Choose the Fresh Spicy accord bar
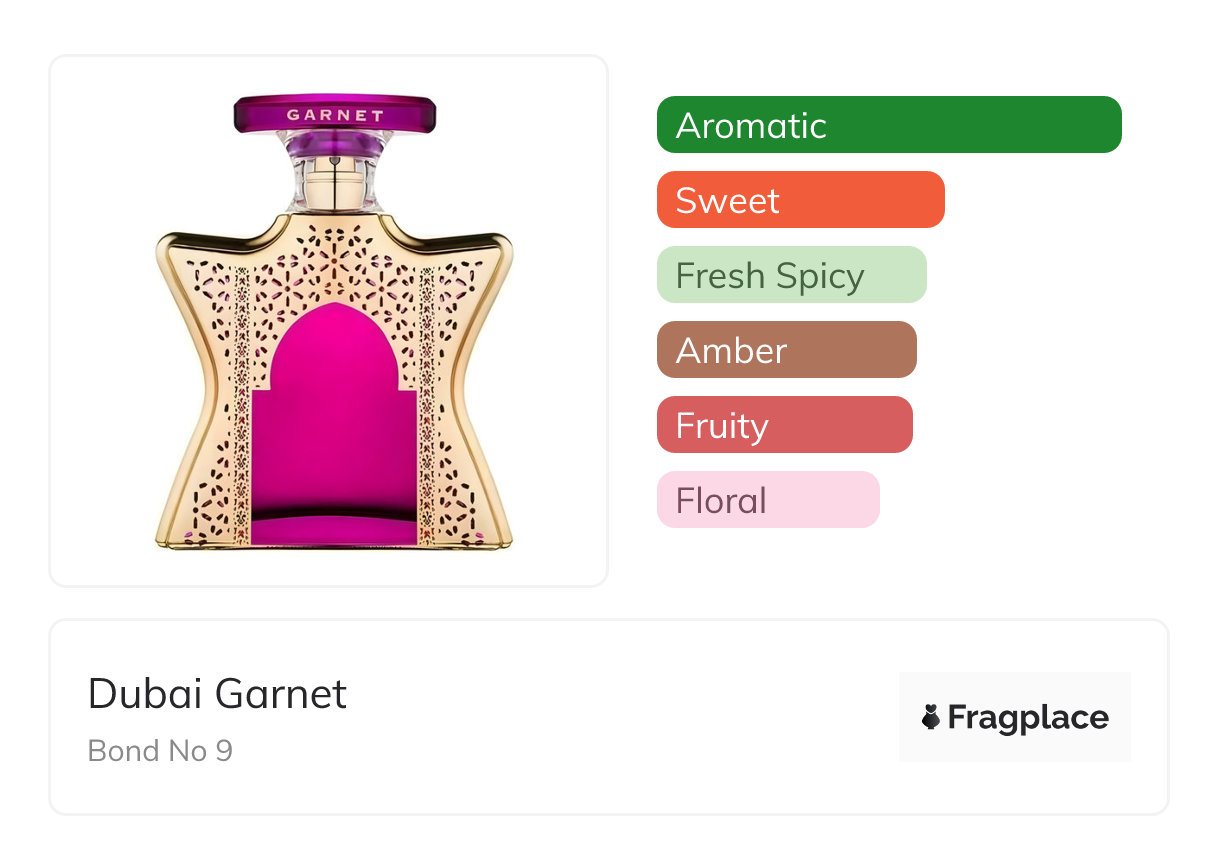The width and height of the screenshot is (1218, 864). coord(791,275)
